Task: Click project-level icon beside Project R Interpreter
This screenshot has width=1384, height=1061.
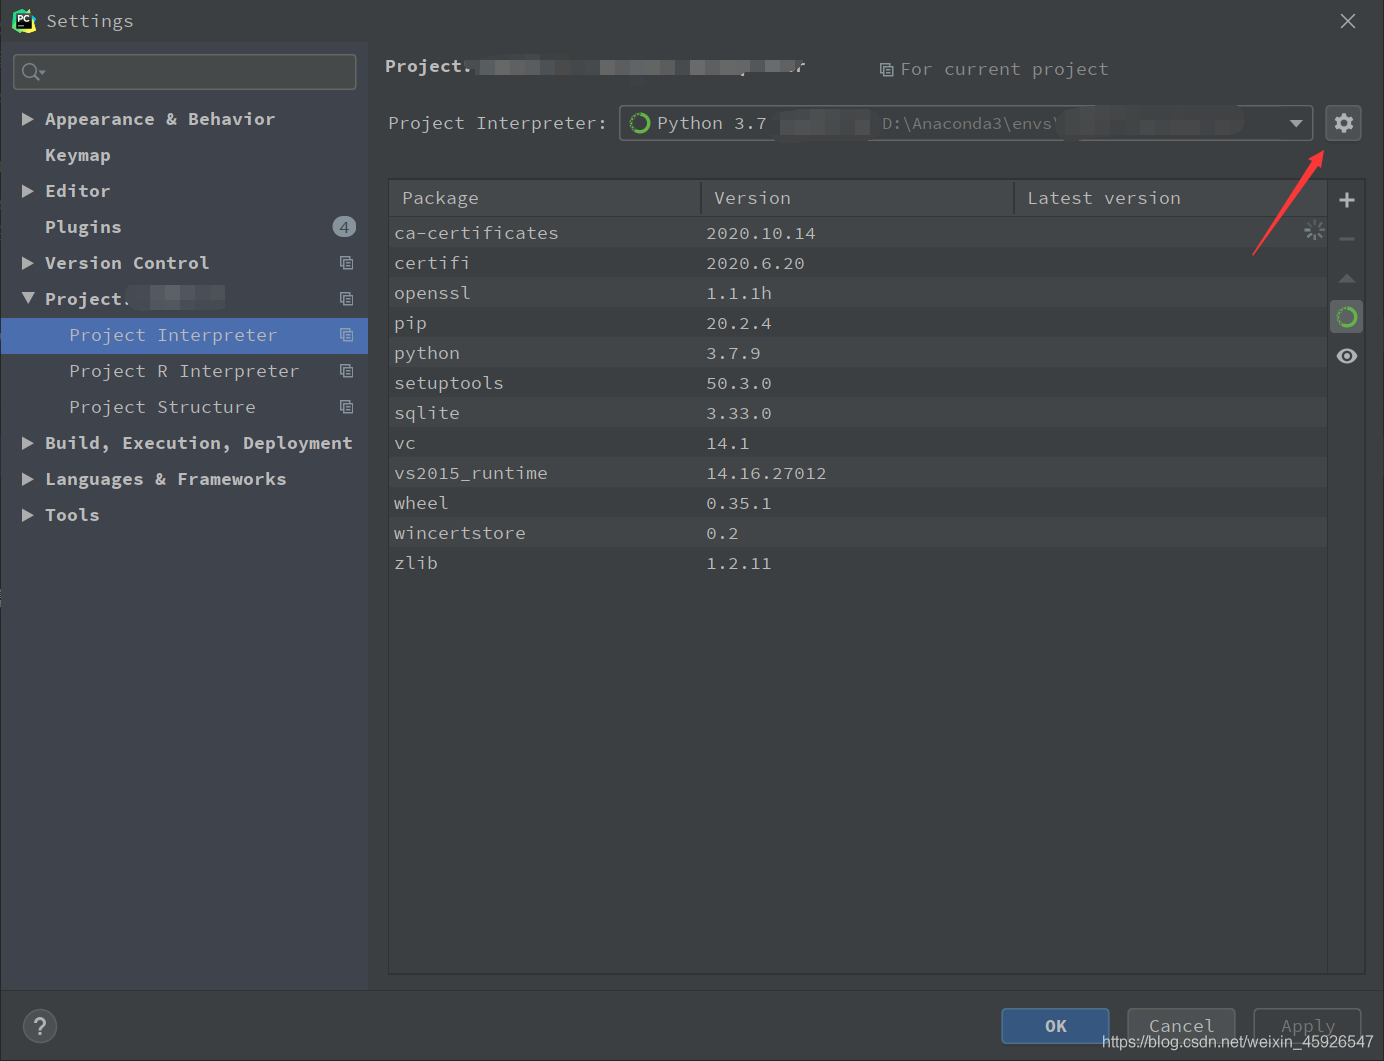Action: pyautogui.click(x=346, y=371)
